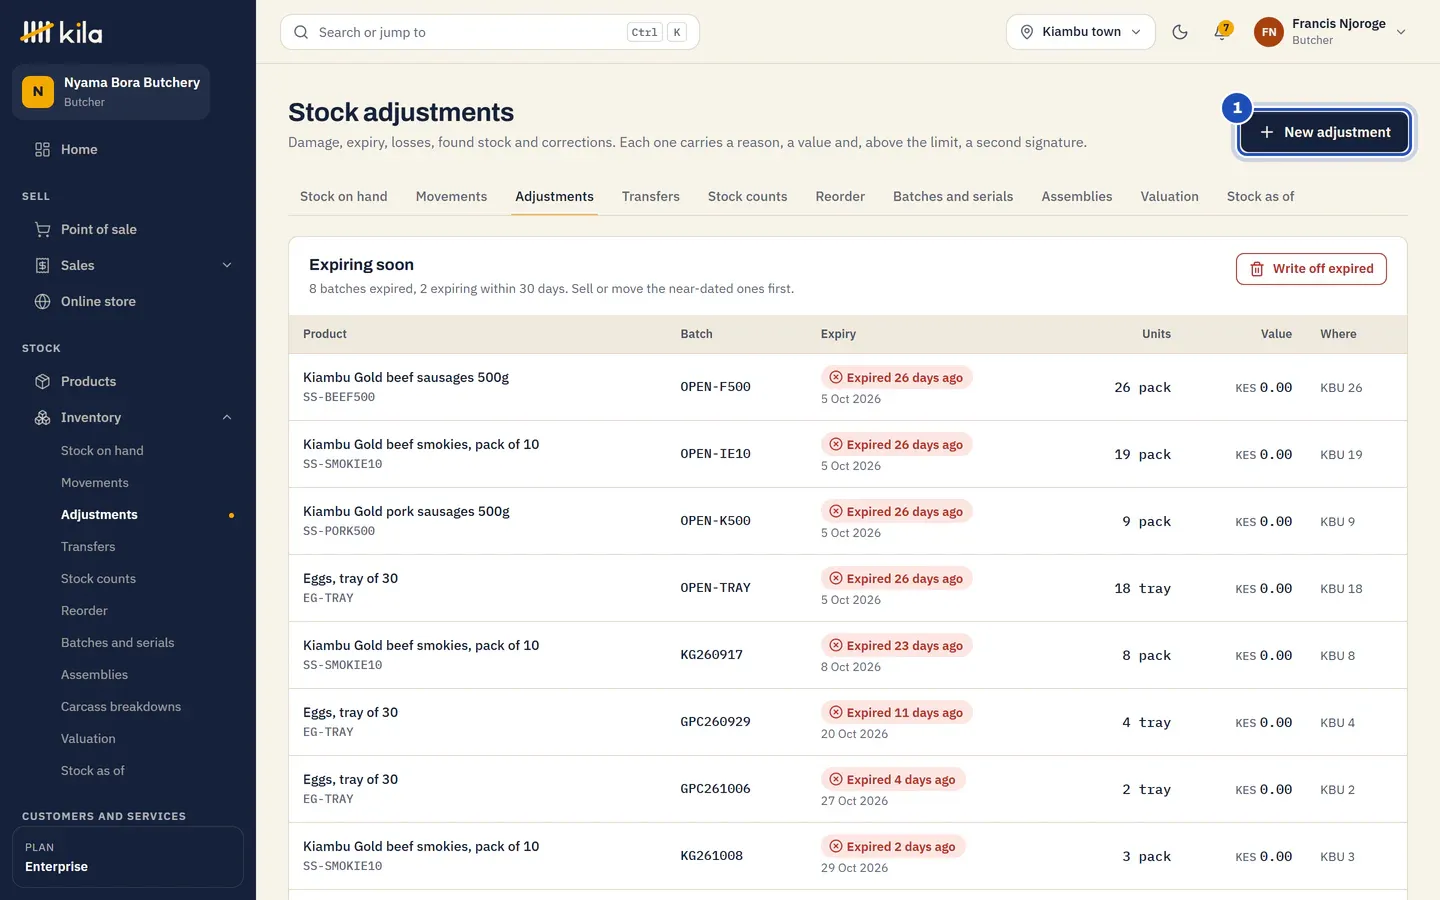The width and height of the screenshot is (1440, 900).
Task: Click expired icon on OPEN-F500 row
Action: coord(836,377)
